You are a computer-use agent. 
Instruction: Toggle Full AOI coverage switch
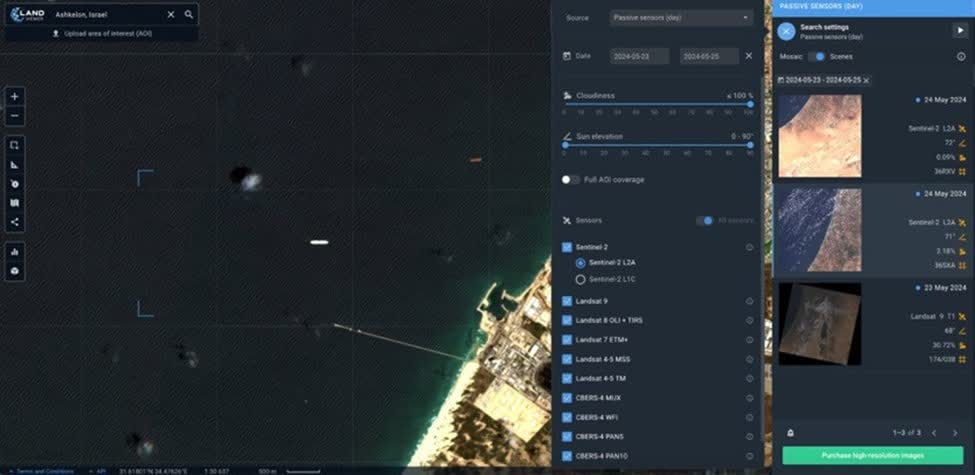[x=570, y=180]
